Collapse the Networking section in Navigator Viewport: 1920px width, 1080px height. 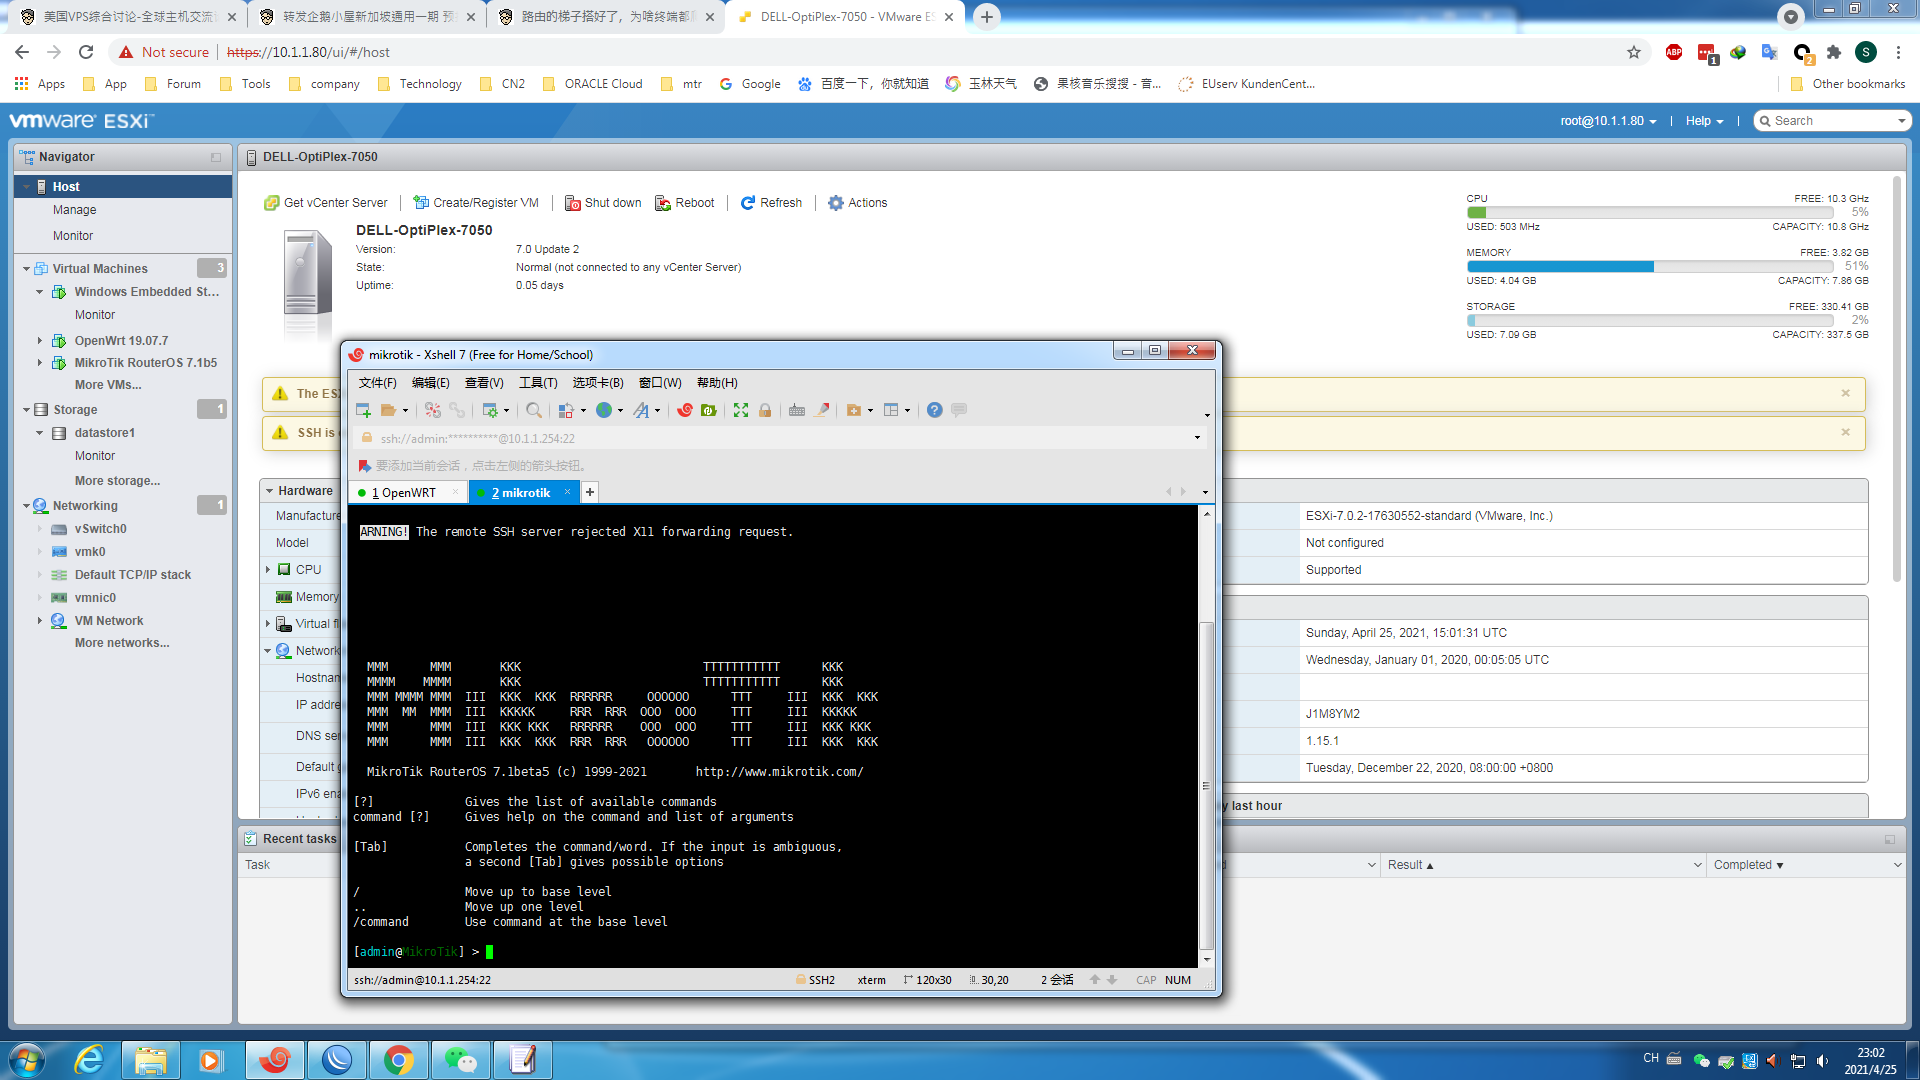click(26, 506)
